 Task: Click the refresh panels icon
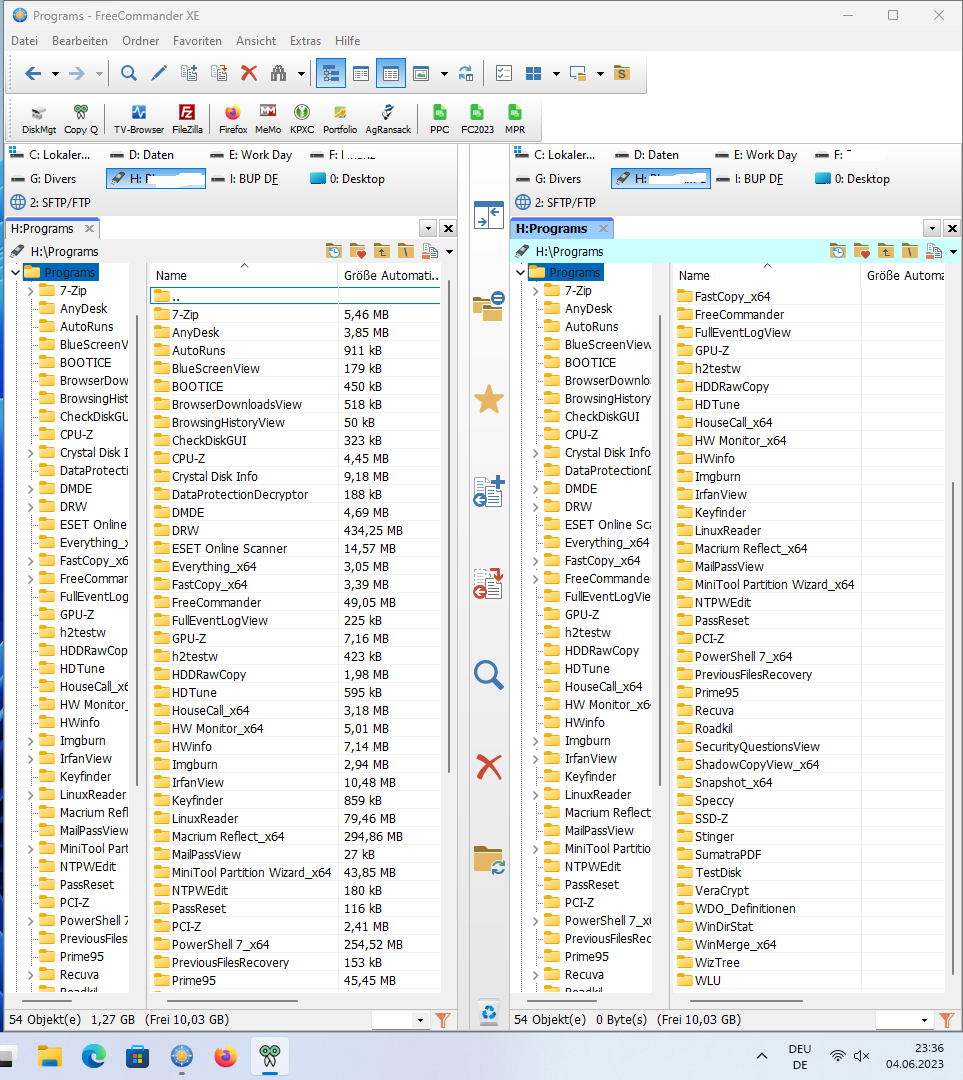point(466,73)
